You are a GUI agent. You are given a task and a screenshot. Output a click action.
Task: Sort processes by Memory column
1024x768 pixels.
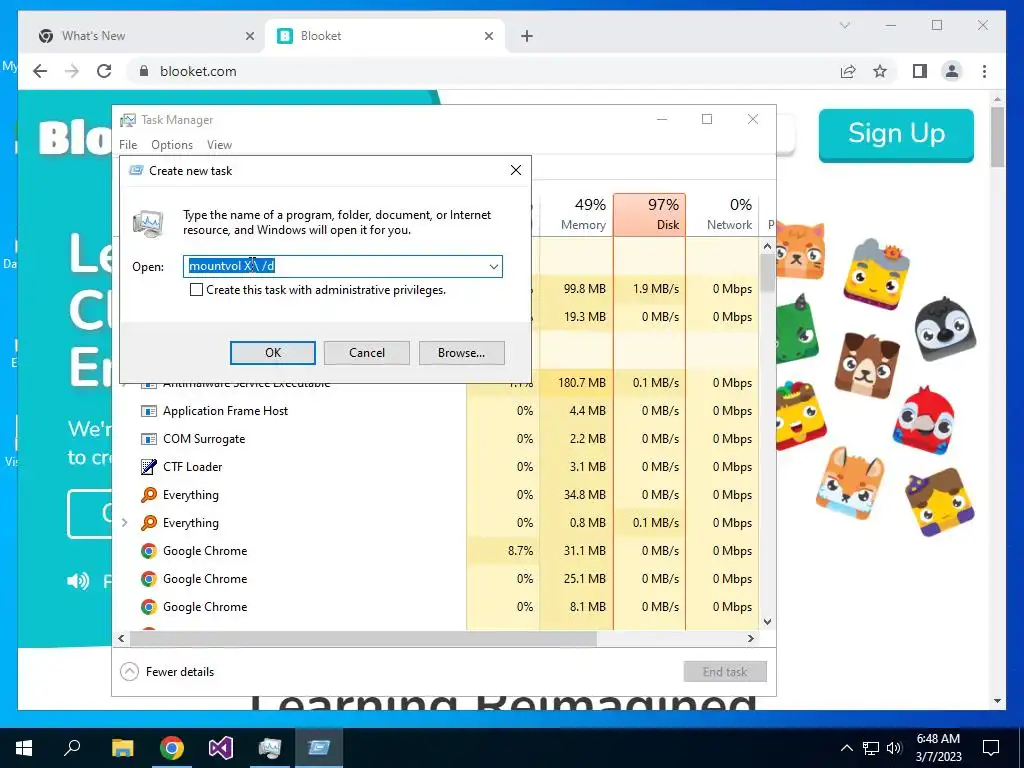(577, 214)
